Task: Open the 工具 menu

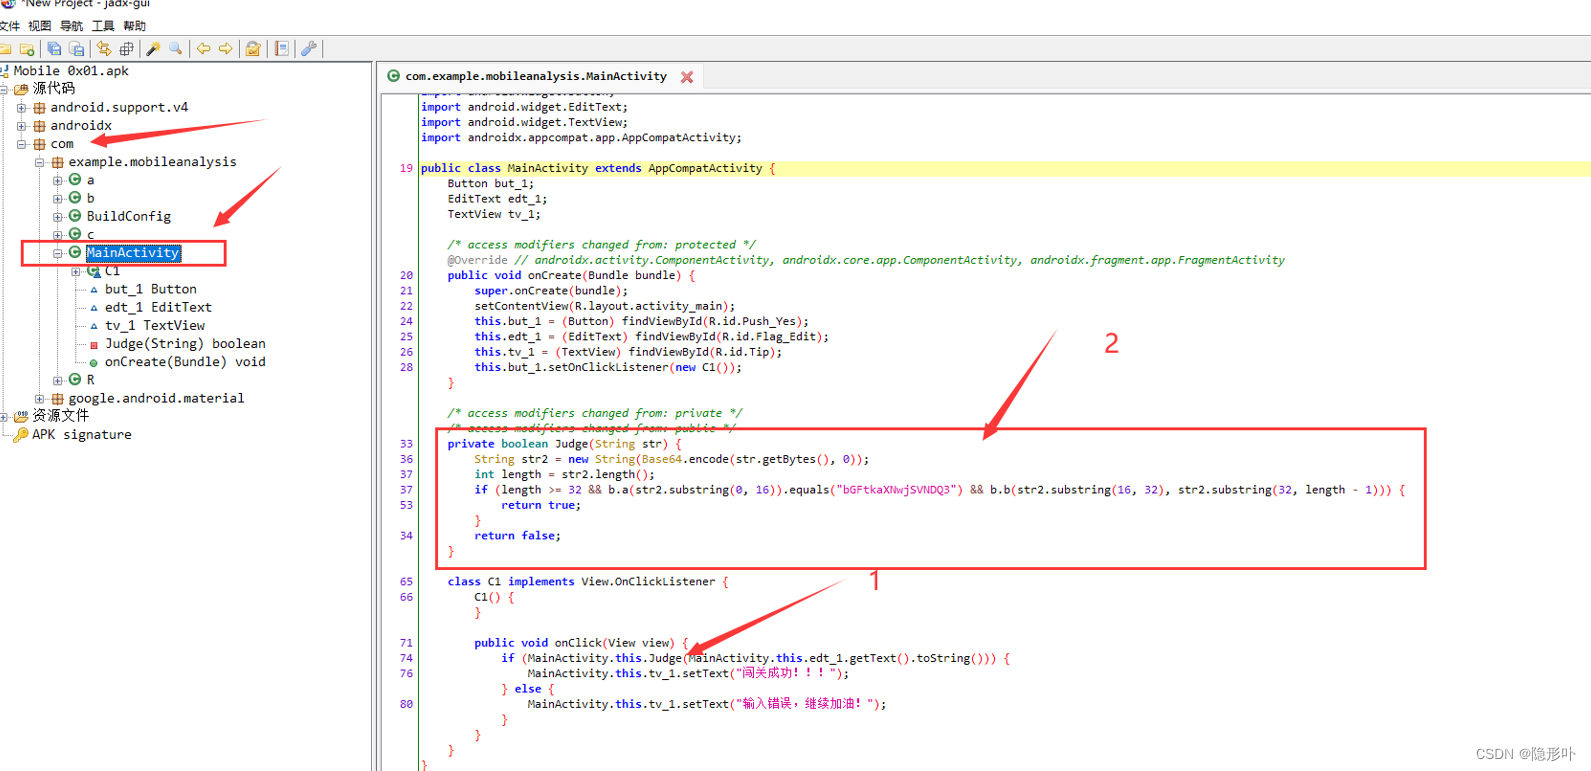Action: point(103,26)
